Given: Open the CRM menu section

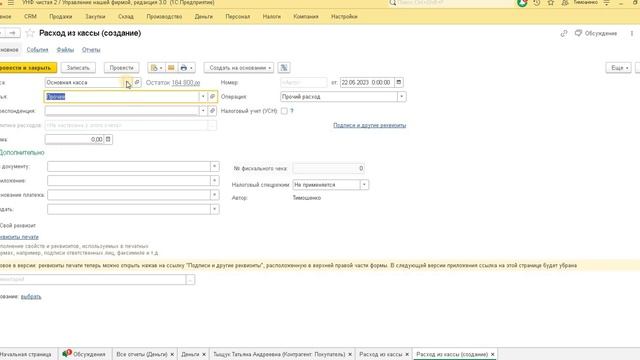Looking at the screenshot, I should (30, 17).
